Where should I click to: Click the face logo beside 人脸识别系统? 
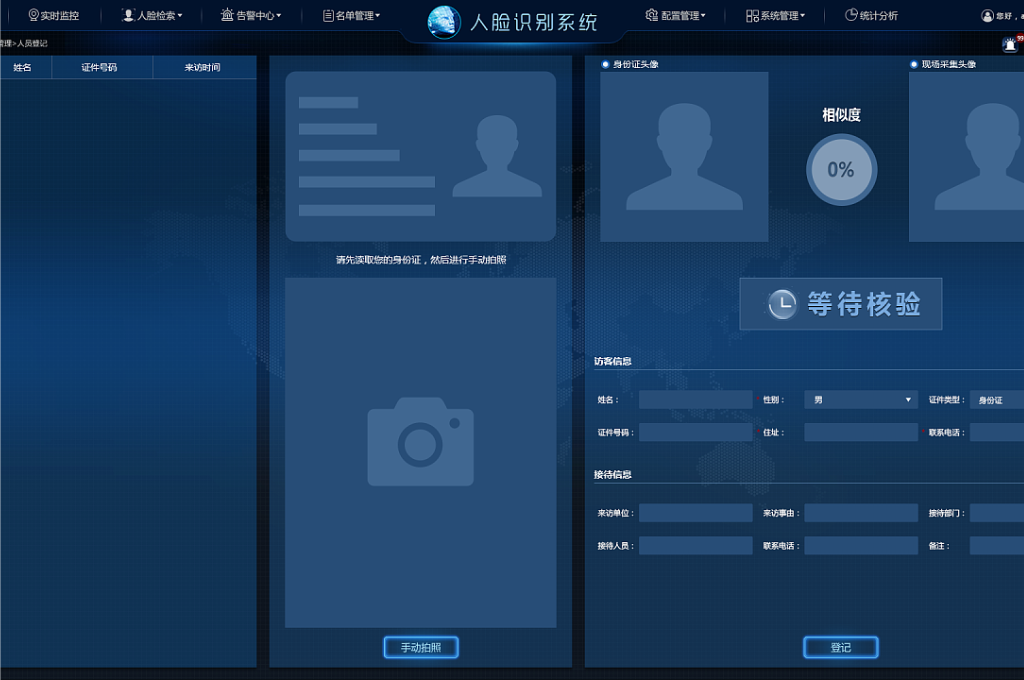[444, 22]
